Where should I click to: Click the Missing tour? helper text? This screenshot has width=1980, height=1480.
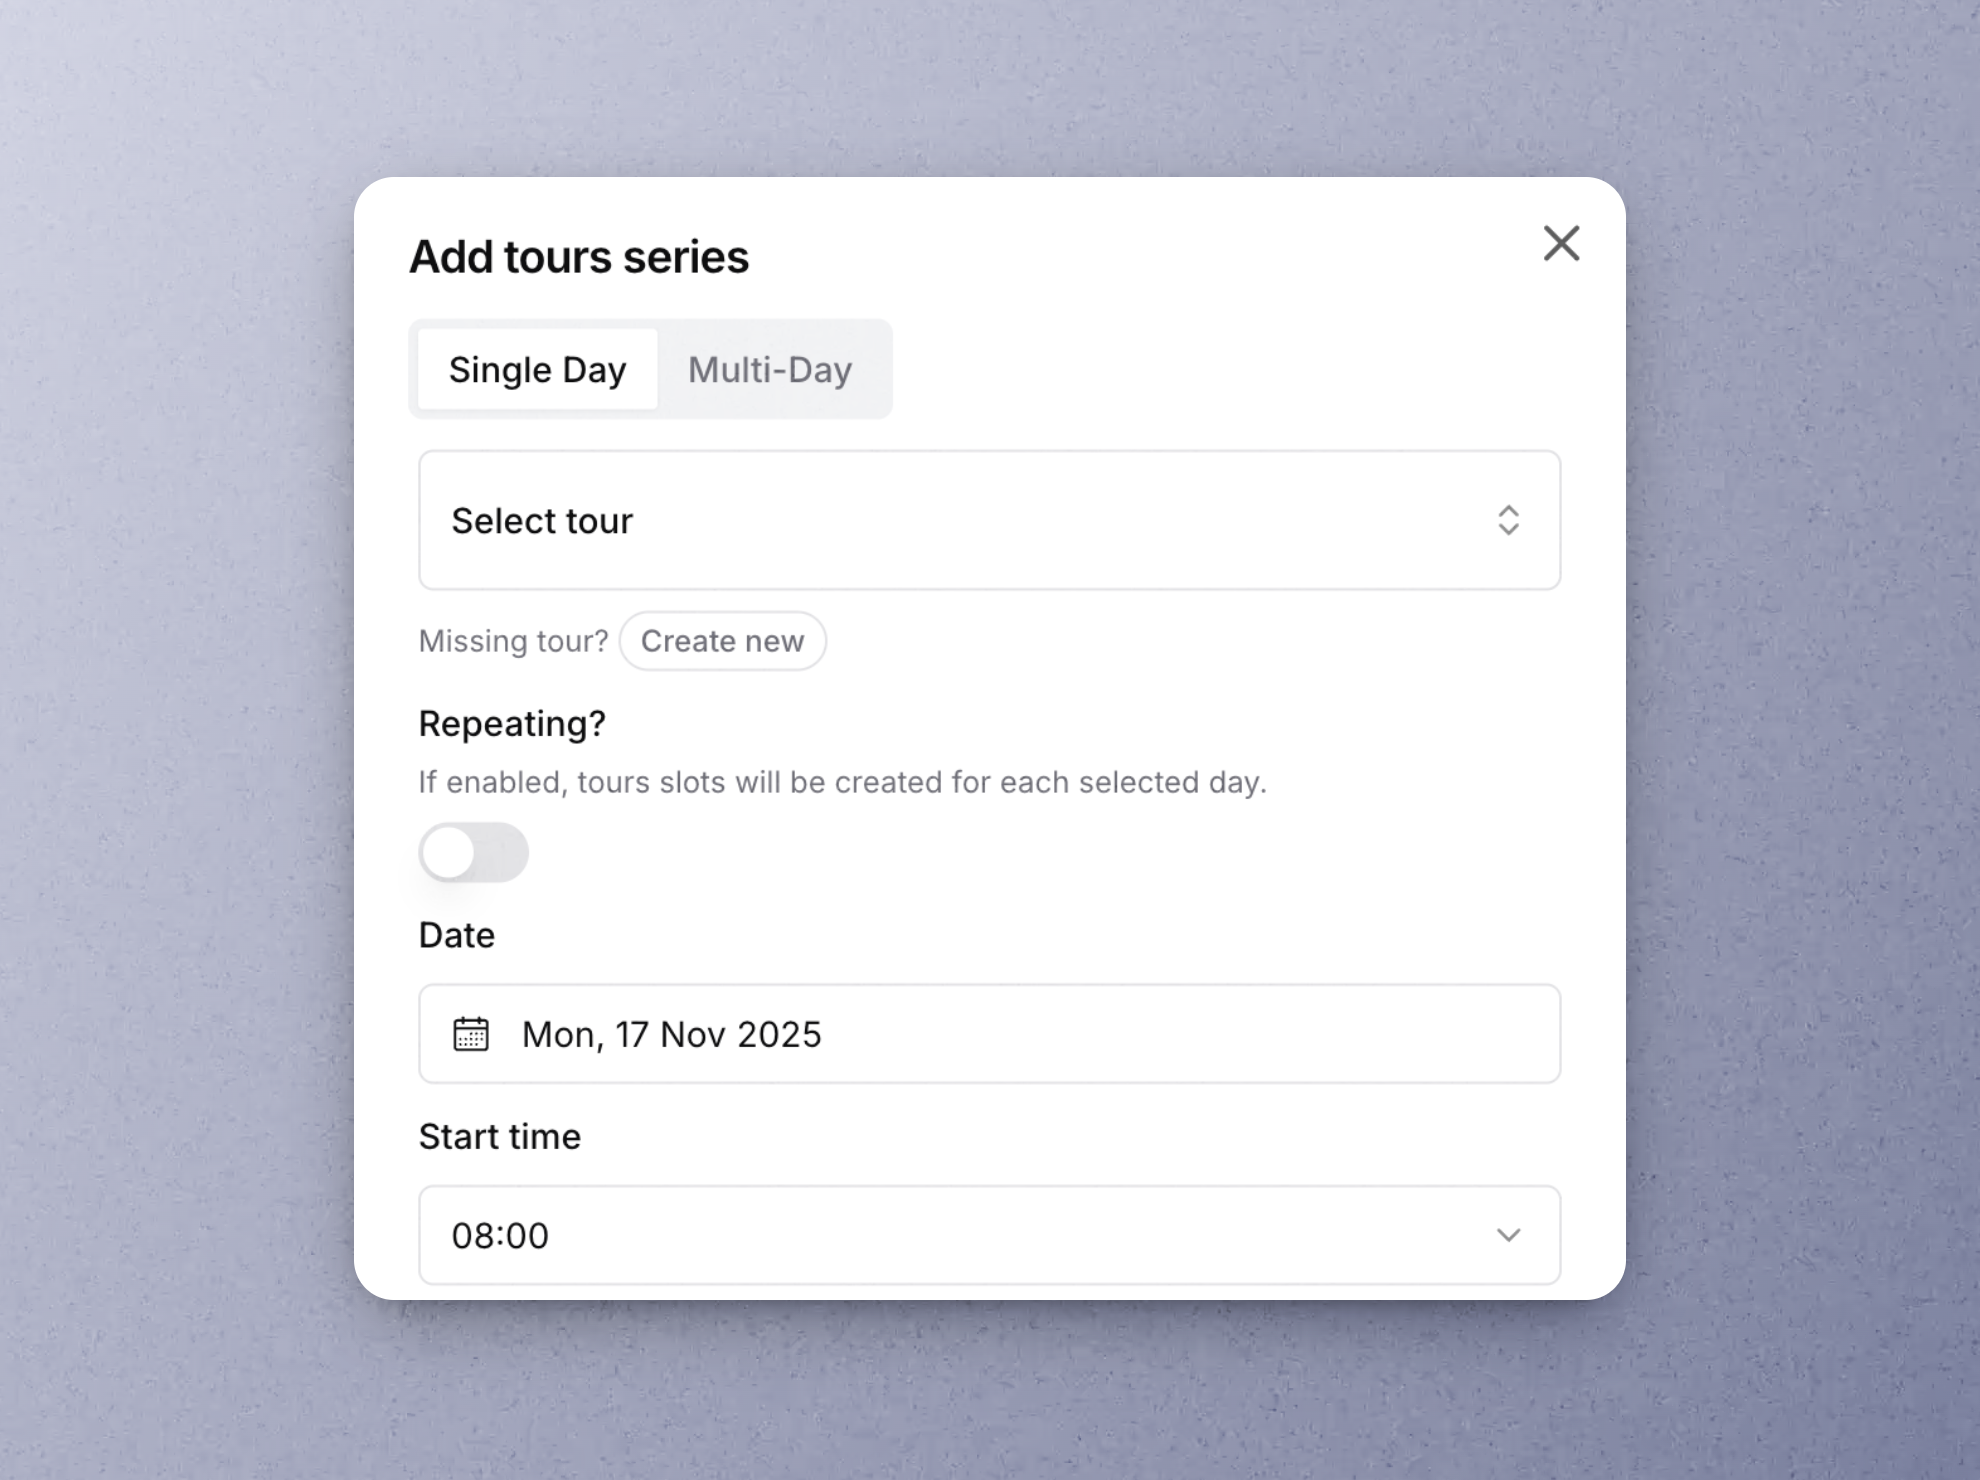[512, 641]
